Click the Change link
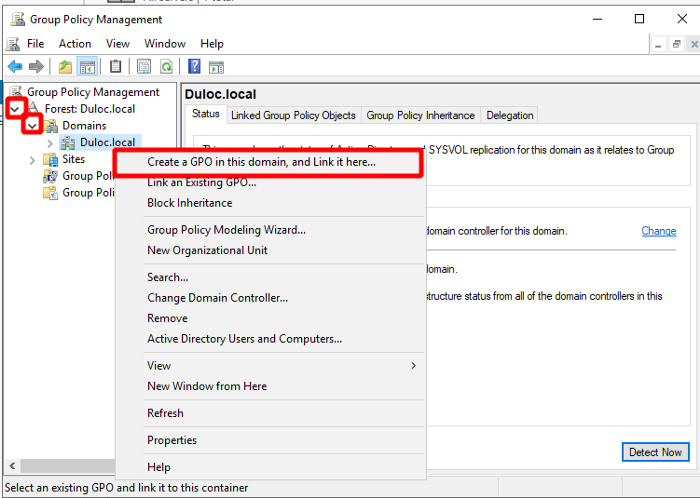 [659, 231]
